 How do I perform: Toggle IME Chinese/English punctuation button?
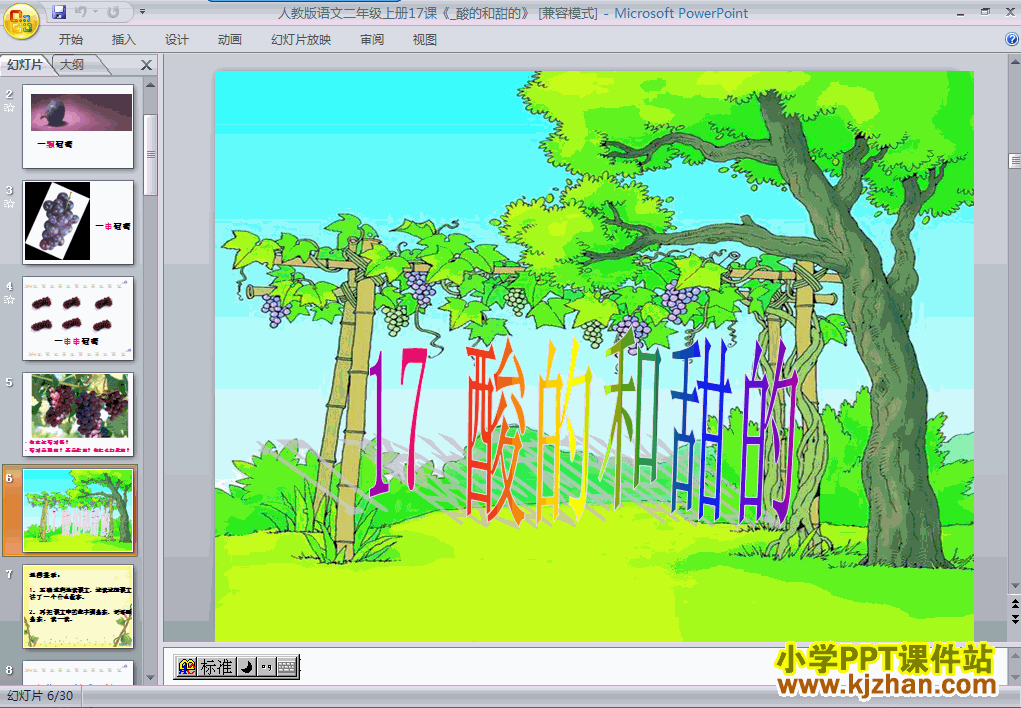pyautogui.click(x=266, y=667)
